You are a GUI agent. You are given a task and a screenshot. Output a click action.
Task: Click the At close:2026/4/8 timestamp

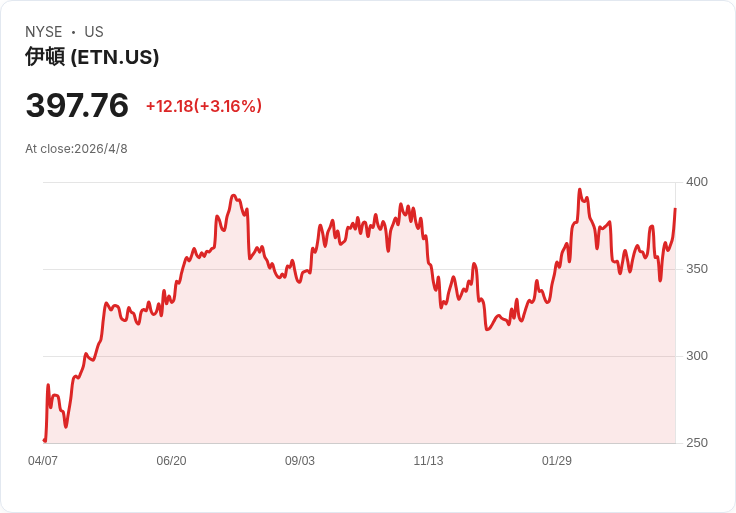76,149
